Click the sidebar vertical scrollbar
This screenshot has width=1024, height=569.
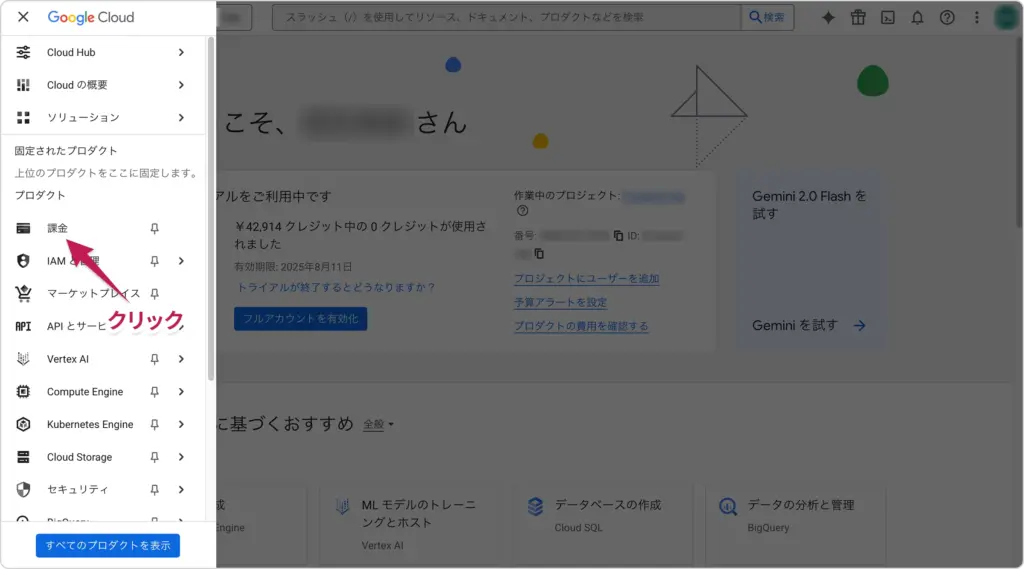(210, 209)
